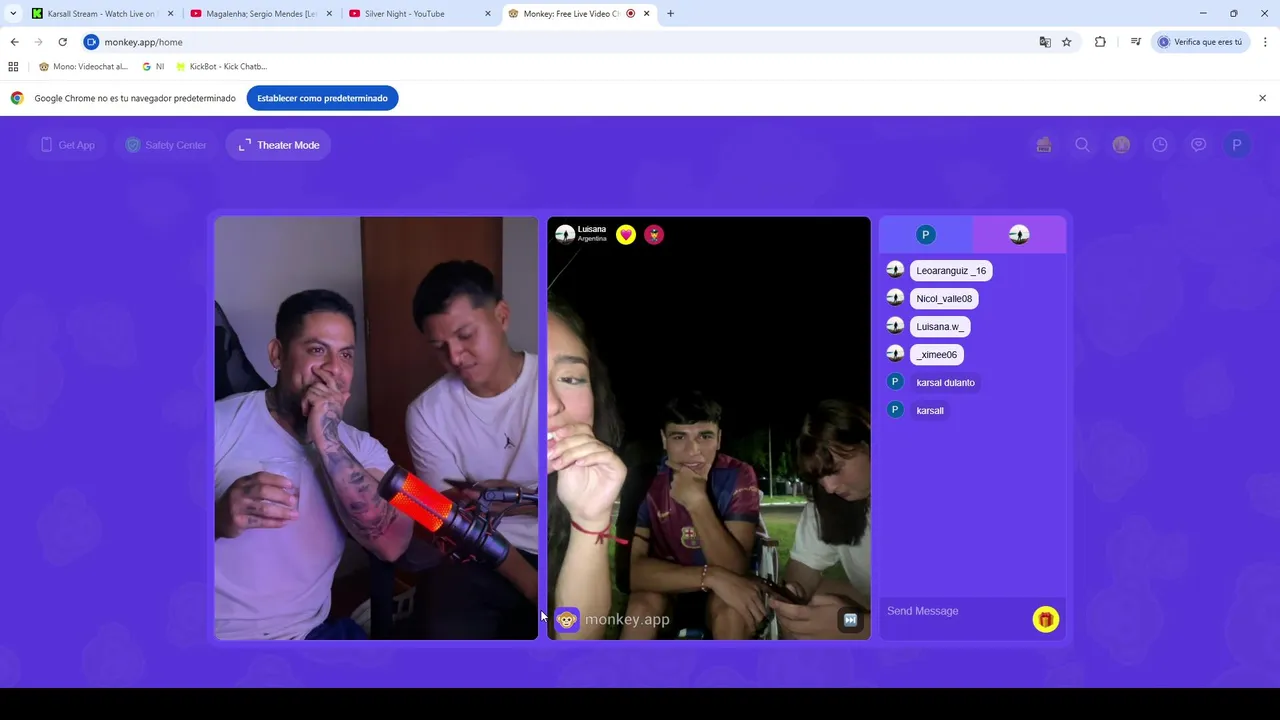
Task: Click the karsall message
Action: 930,411
